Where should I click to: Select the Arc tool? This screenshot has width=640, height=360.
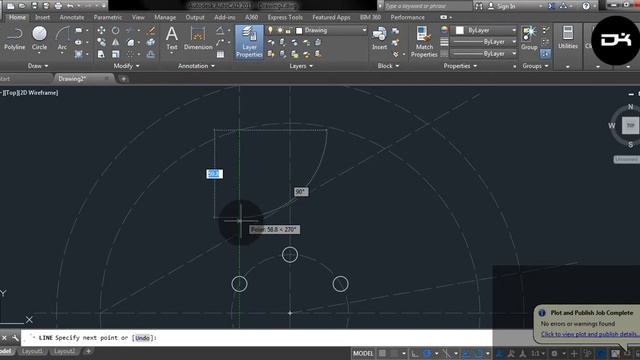tap(62, 38)
